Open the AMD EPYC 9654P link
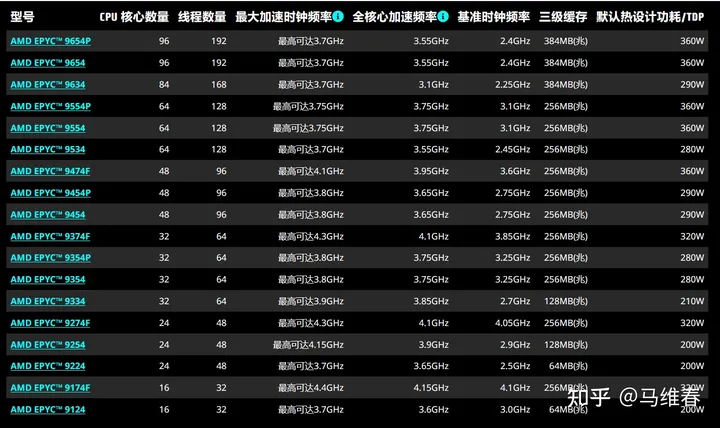The image size is (720, 428). pyautogui.click(x=51, y=41)
